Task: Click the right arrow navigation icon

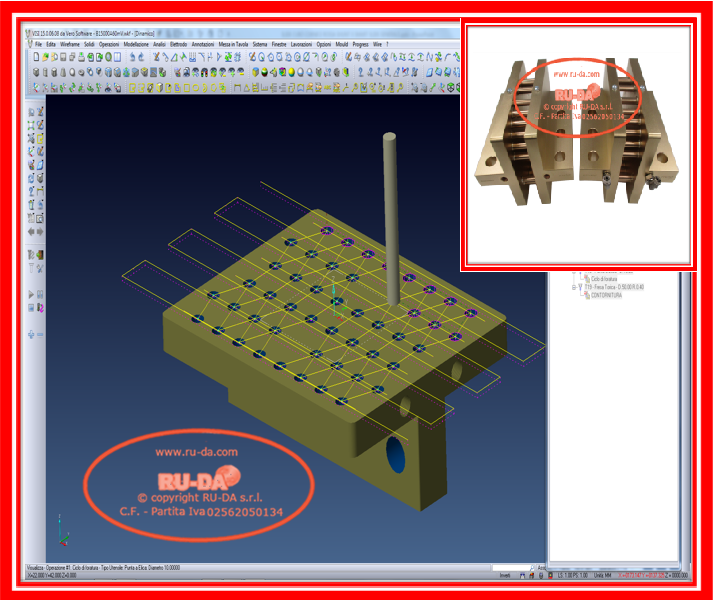Action: pos(40,231)
